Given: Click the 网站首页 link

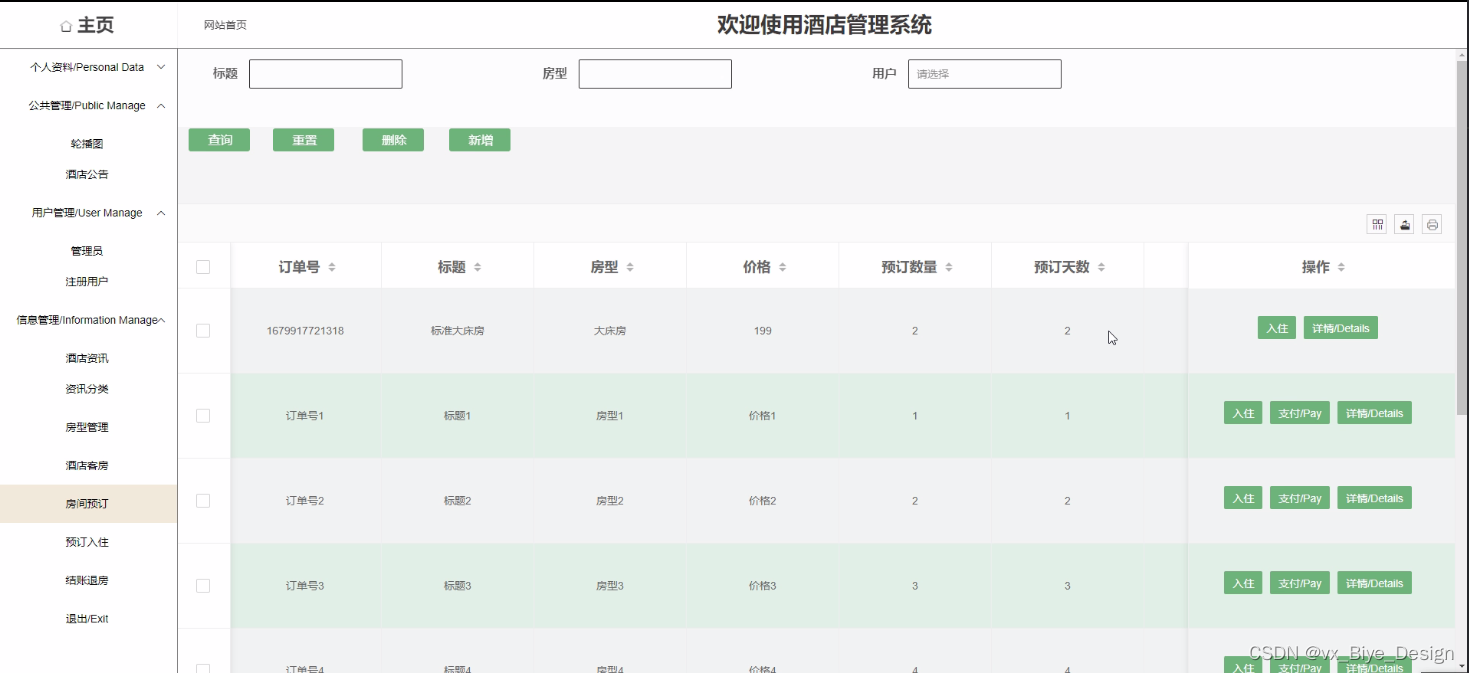Looking at the screenshot, I should click(225, 25).
